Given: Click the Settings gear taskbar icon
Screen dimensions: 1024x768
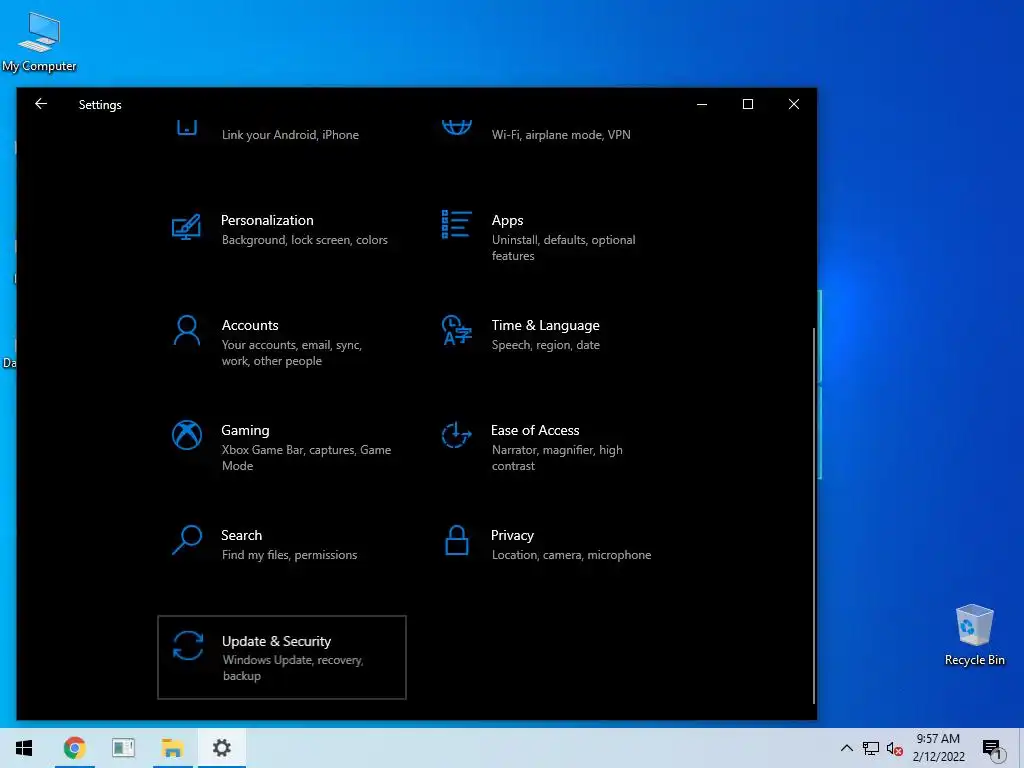Looking at the screenshot, I should coord(222,748).
